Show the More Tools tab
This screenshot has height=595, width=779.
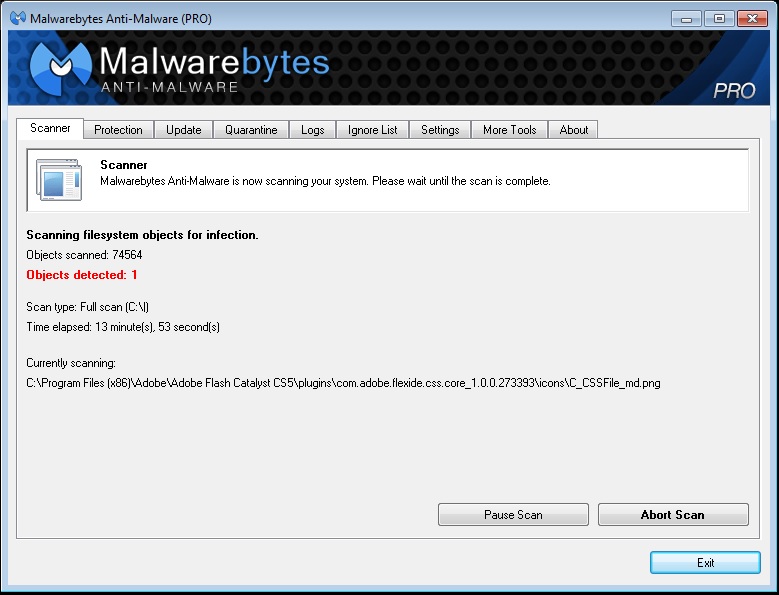click(509, 130)
